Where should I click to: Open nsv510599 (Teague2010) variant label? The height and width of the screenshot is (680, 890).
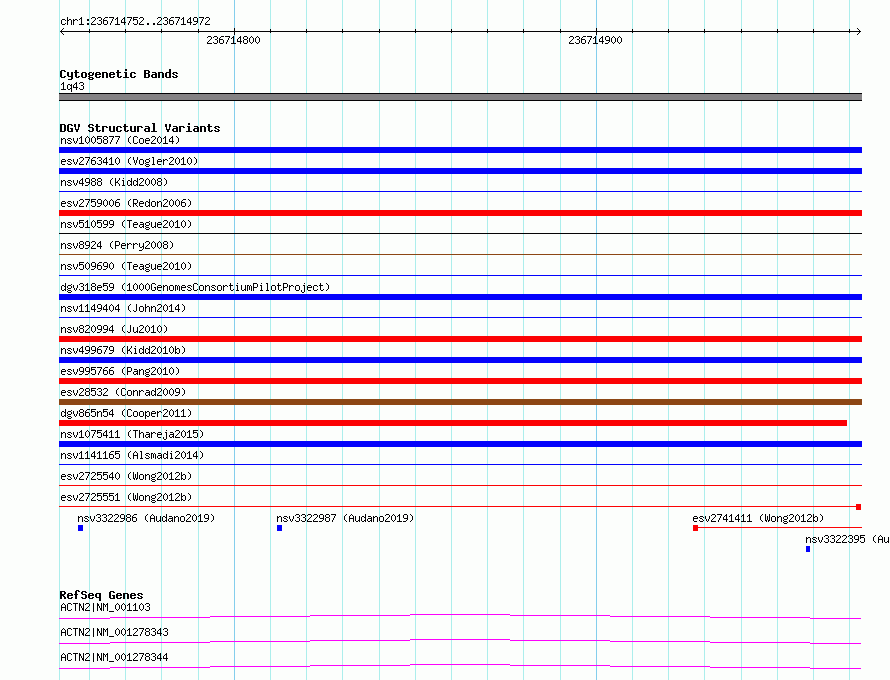[x=126, y=224]
